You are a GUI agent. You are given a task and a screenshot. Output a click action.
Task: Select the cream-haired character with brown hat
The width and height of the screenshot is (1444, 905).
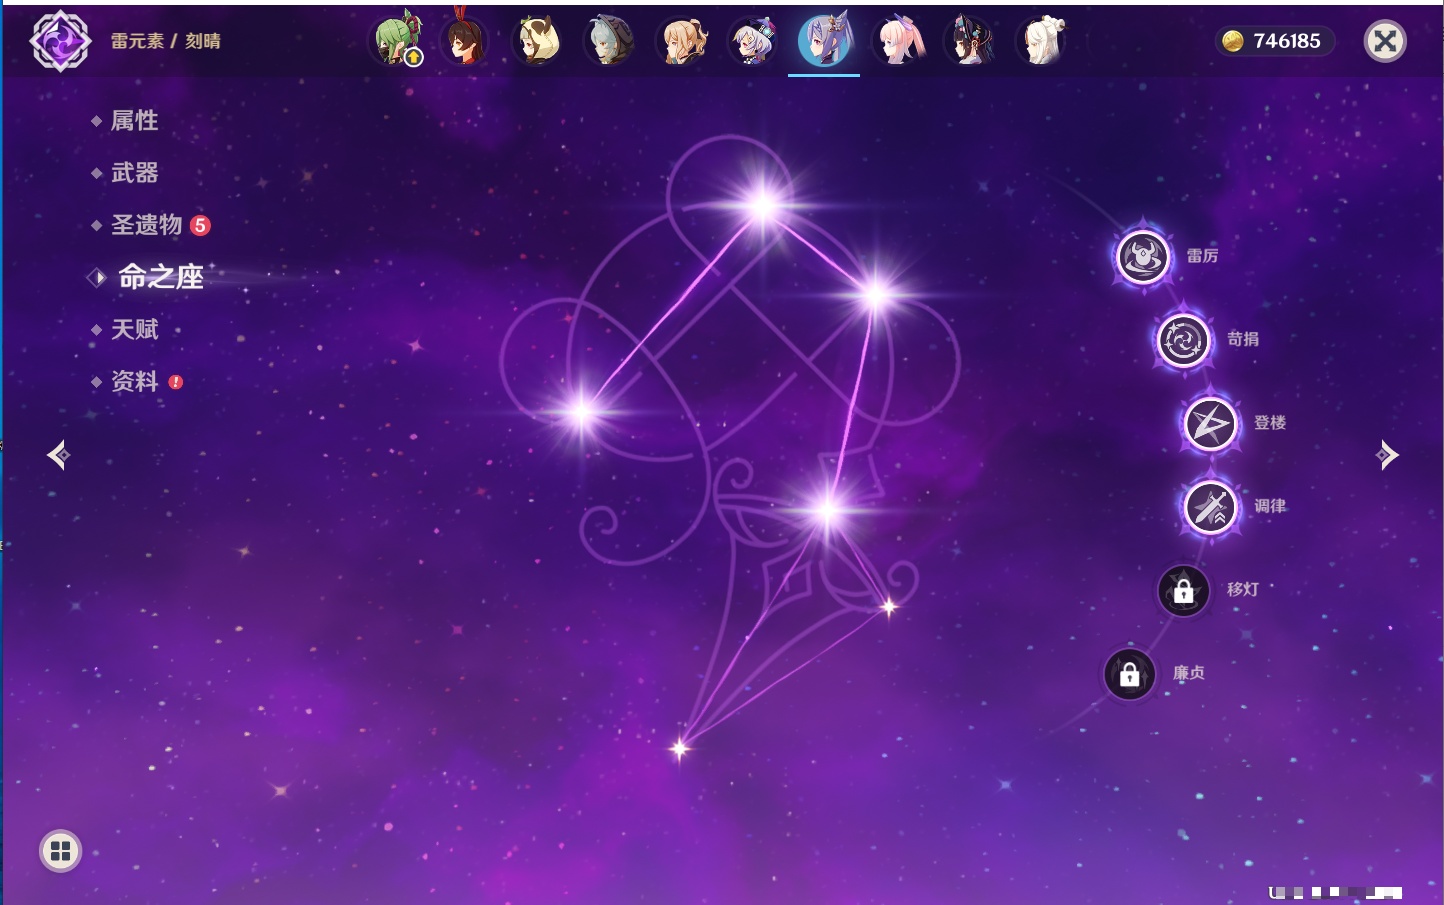pos(537,40)
